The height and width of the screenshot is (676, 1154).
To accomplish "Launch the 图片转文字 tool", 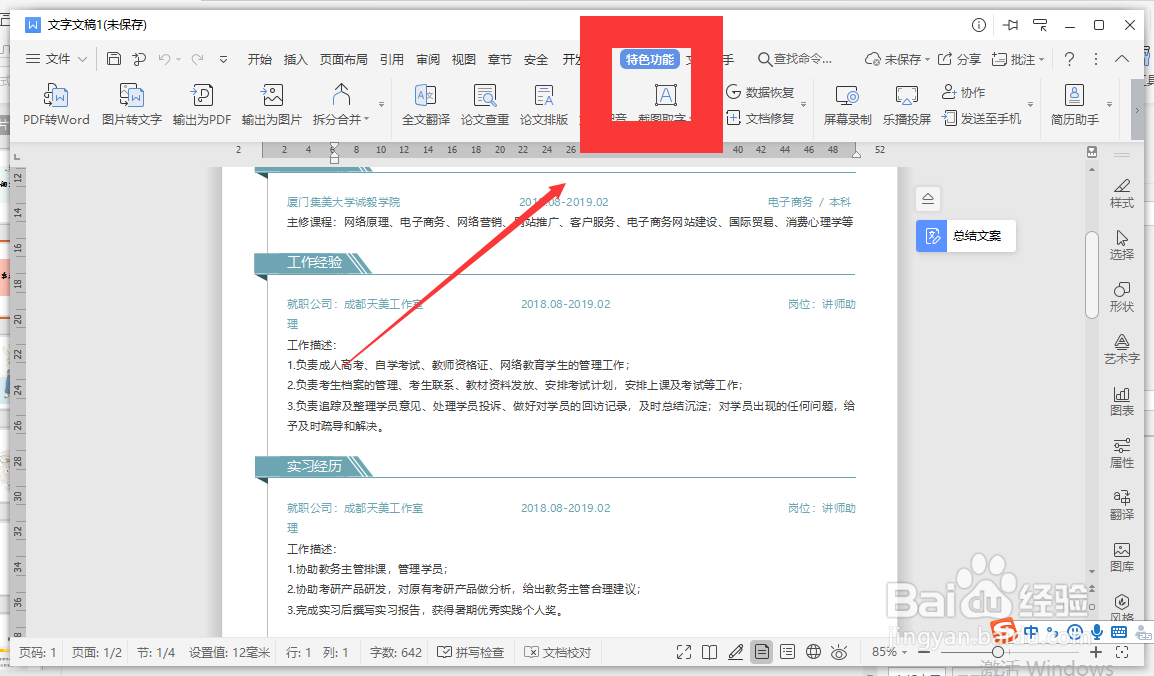I will pyautogui.click(x=132, y=104).
